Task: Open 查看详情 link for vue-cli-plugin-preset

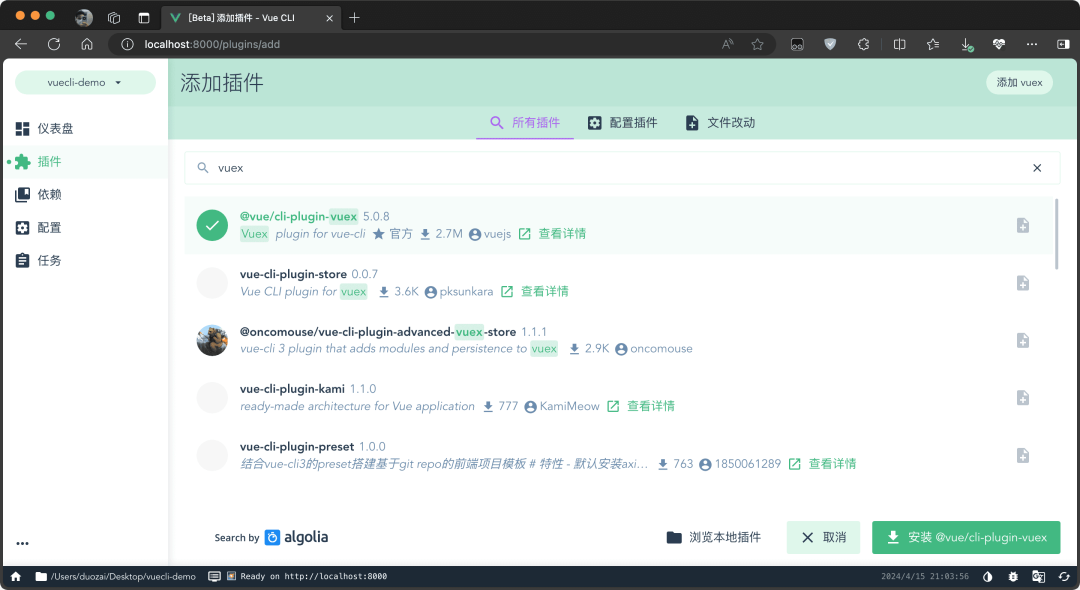Action: [822, 464]
